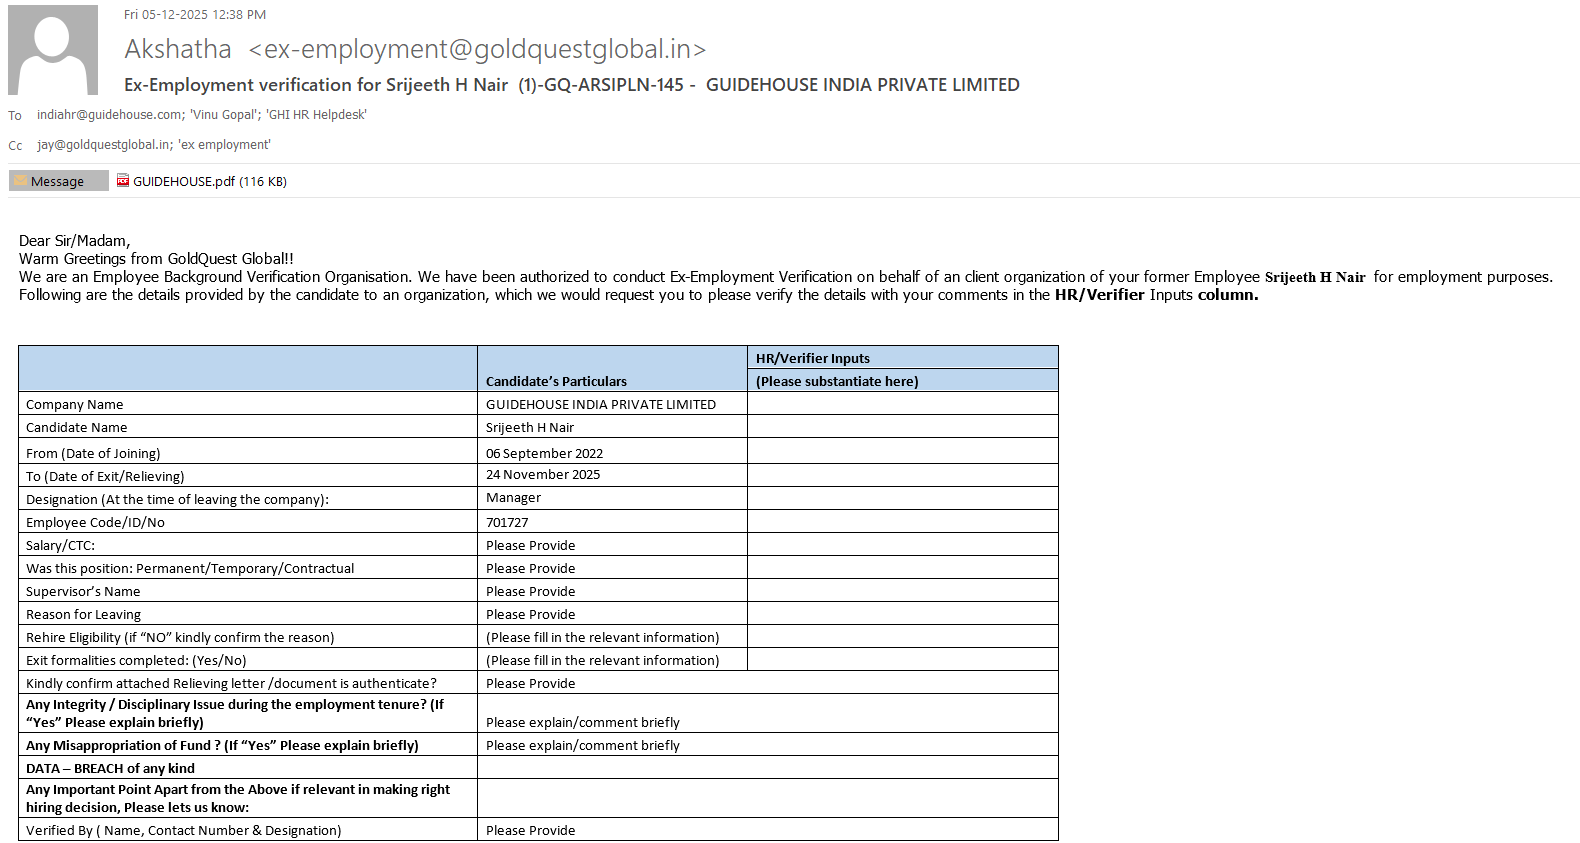The width and height of the screenshot is (1580, 843).
Task: Click the Designation row label
Action: tap(177, 499)
